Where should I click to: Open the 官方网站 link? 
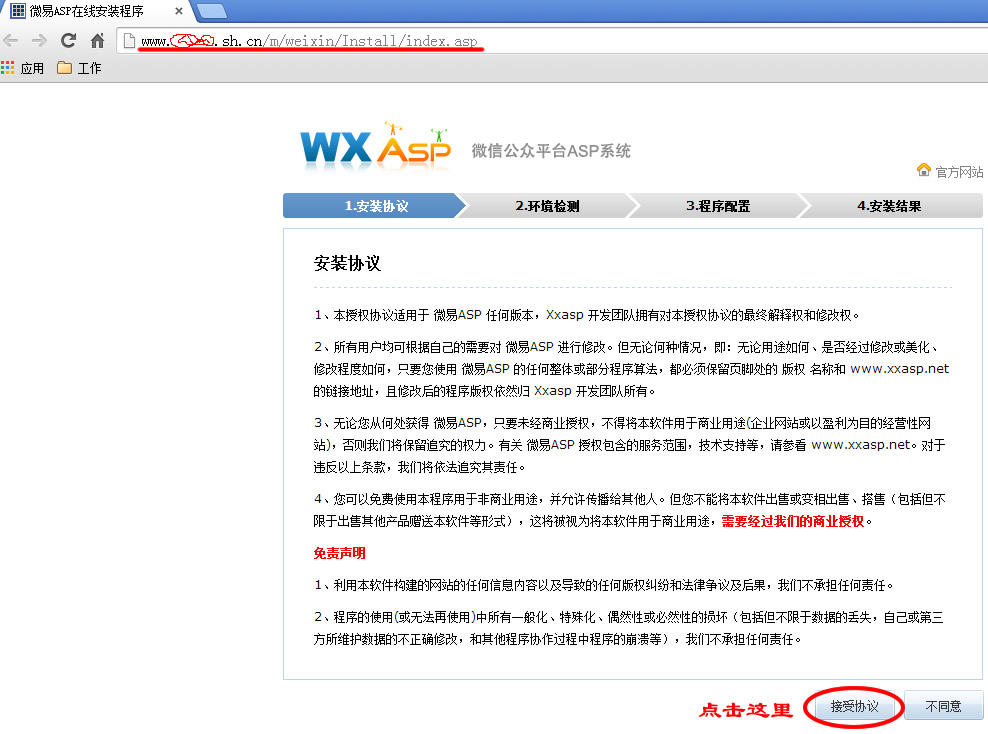958,172
